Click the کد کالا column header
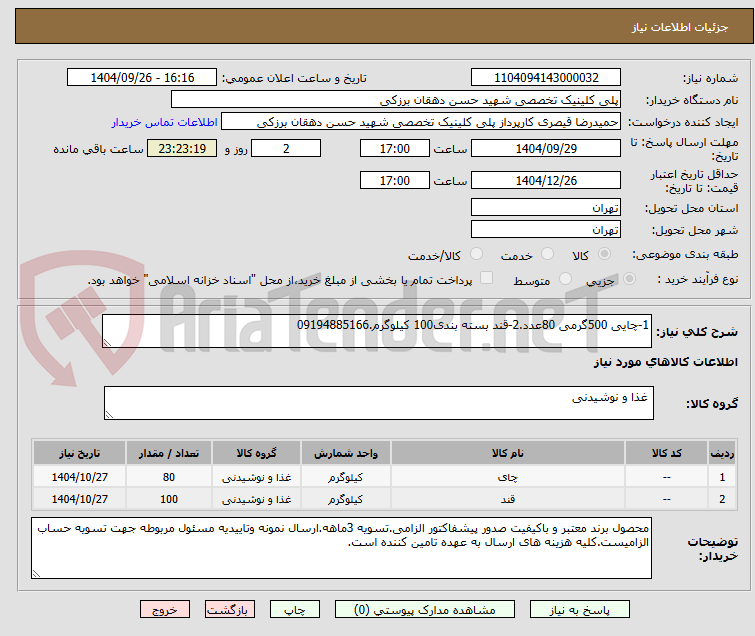The image size is (755, 636). [x=666, y=453]
